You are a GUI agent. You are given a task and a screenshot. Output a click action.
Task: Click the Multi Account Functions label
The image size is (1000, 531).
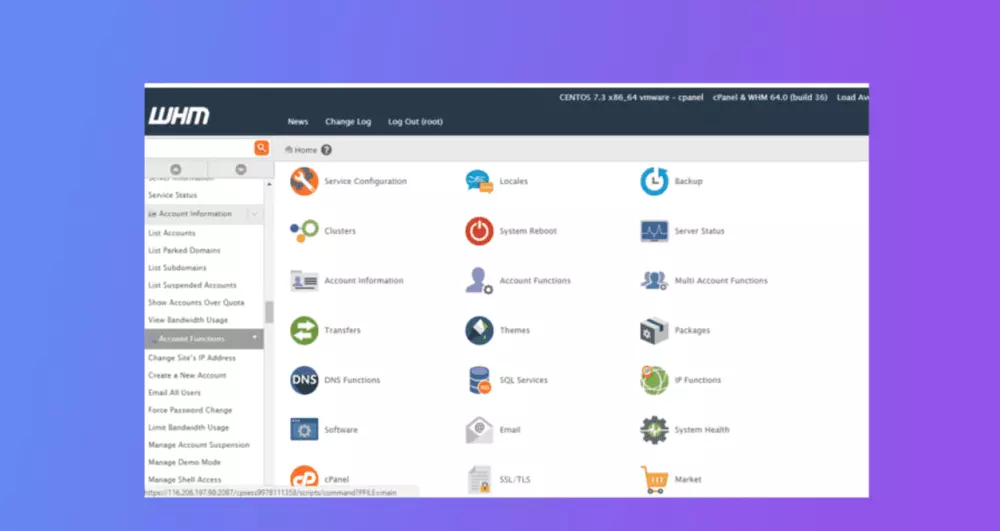click(x=721, y=280)
